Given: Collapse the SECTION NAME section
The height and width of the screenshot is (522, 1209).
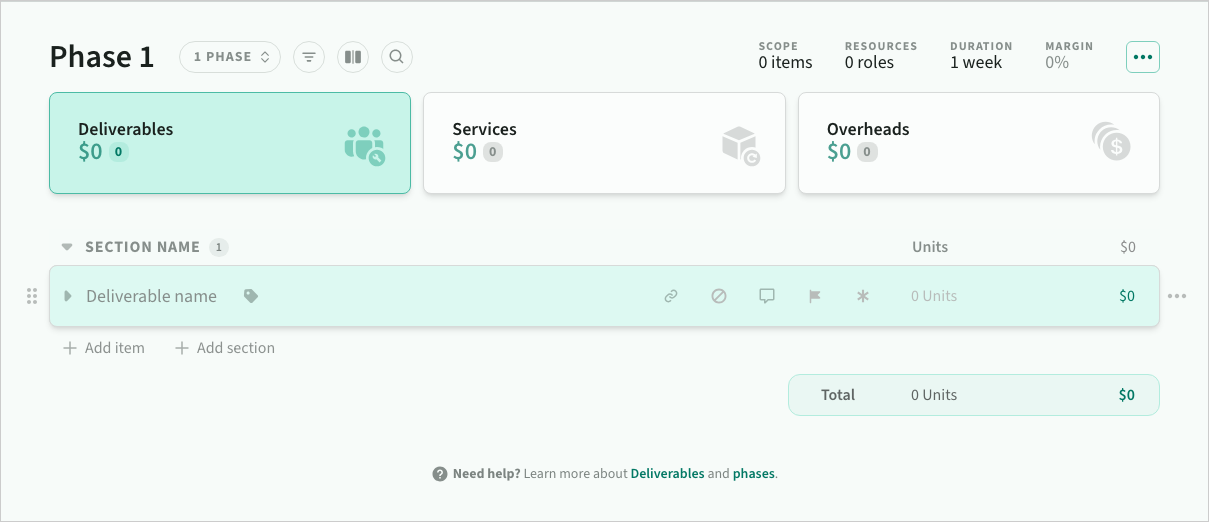Looking at the screenshot, I should tap(67, 247).
